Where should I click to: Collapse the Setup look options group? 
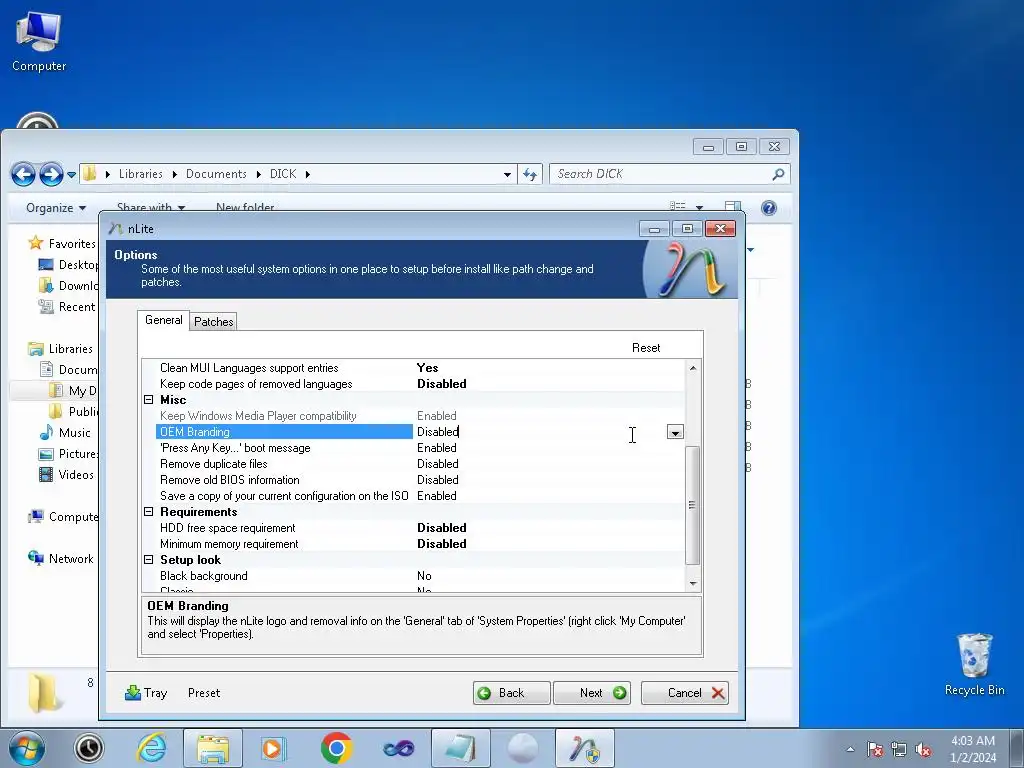click(x=148, y=560)
